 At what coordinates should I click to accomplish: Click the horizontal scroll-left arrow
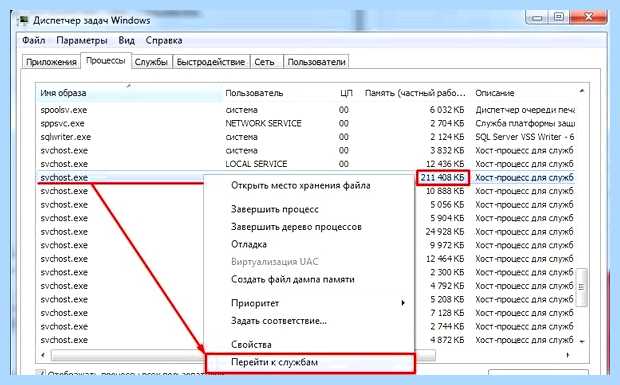click(x=43, y=355)
